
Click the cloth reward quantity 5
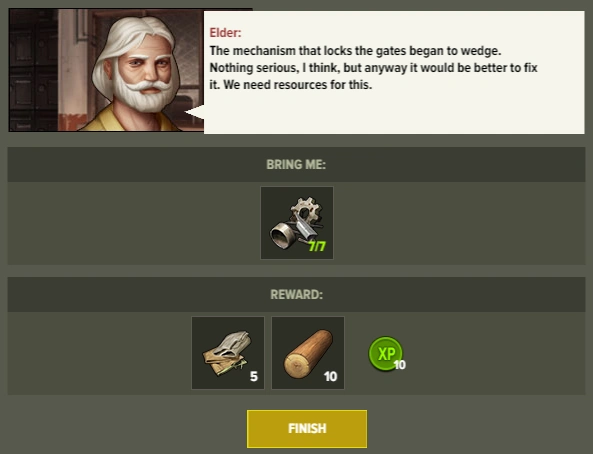[254, 376]
